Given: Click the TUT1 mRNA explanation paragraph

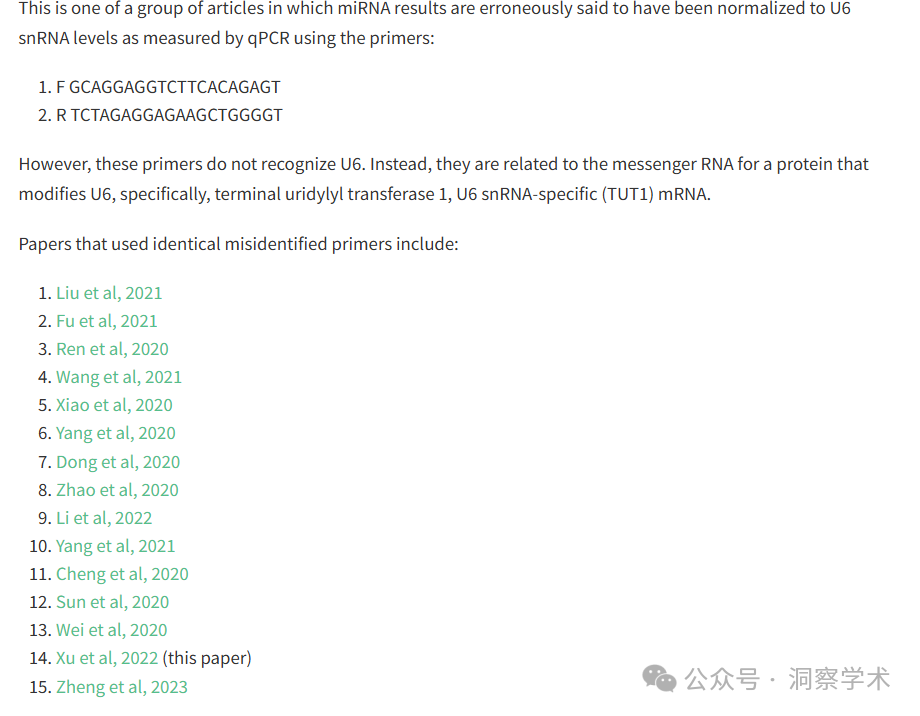Looking at the screenshot, I should coord(443,179).
